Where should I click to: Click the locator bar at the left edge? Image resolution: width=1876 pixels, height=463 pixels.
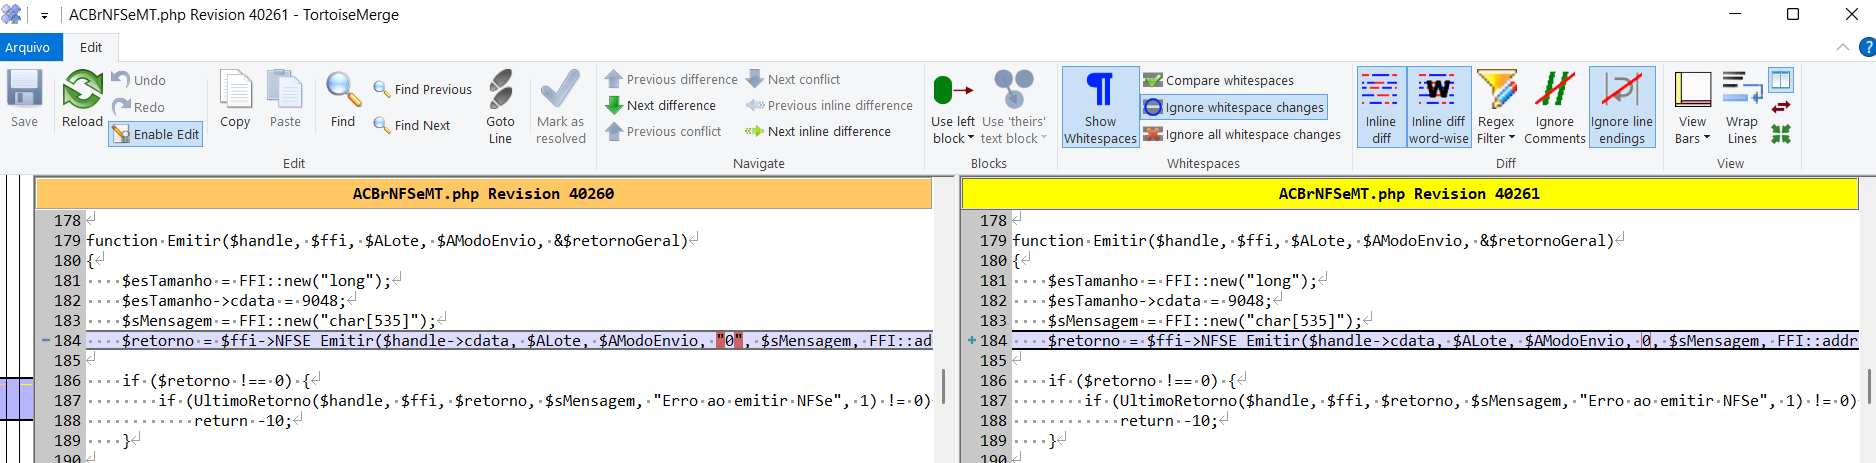17,320
